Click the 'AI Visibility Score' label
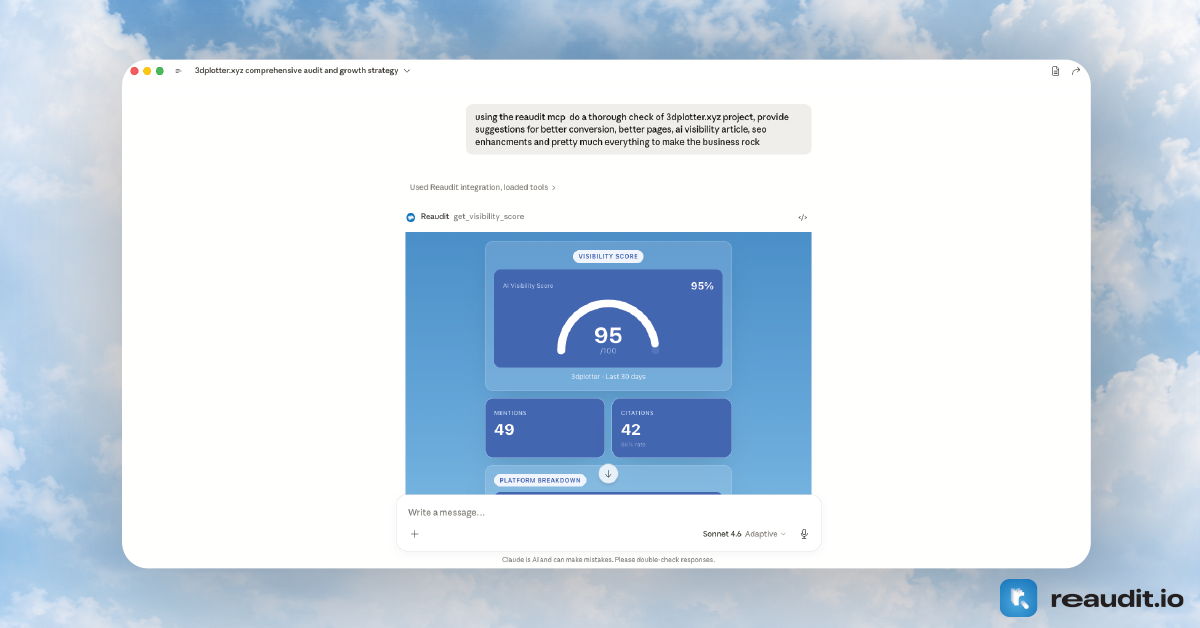 tap(528, 286)
